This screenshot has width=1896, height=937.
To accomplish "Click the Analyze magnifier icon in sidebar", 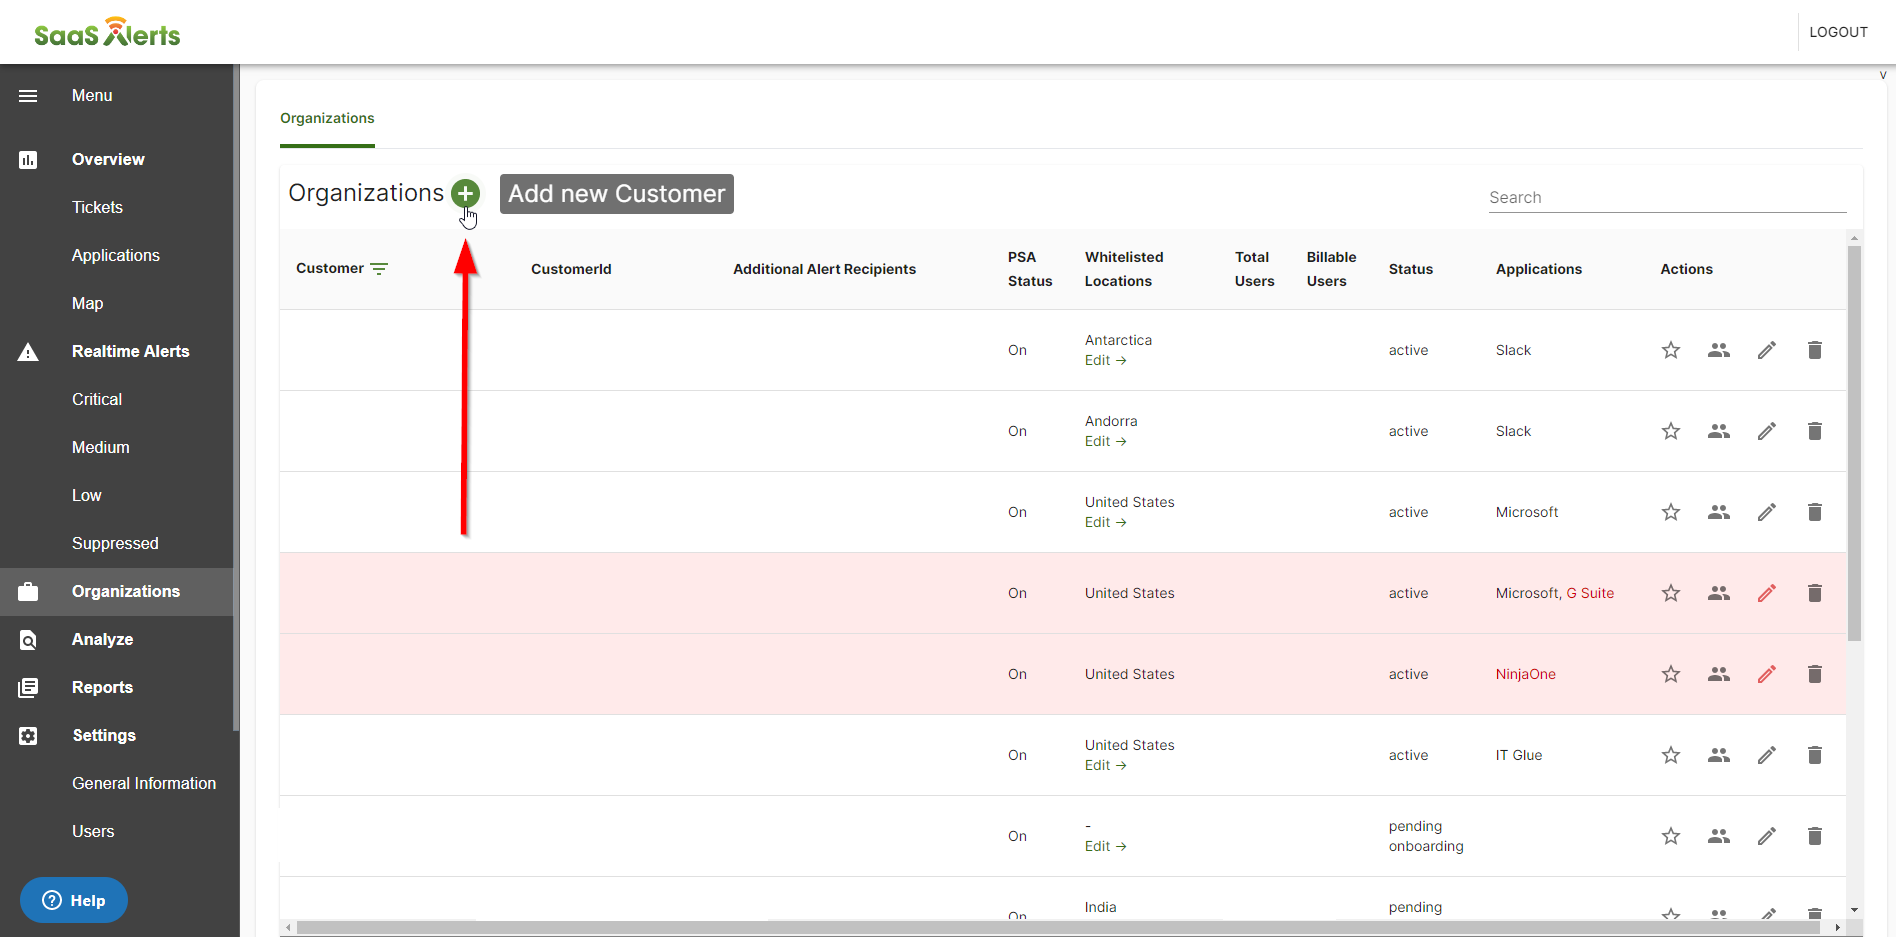I will 27,639.
